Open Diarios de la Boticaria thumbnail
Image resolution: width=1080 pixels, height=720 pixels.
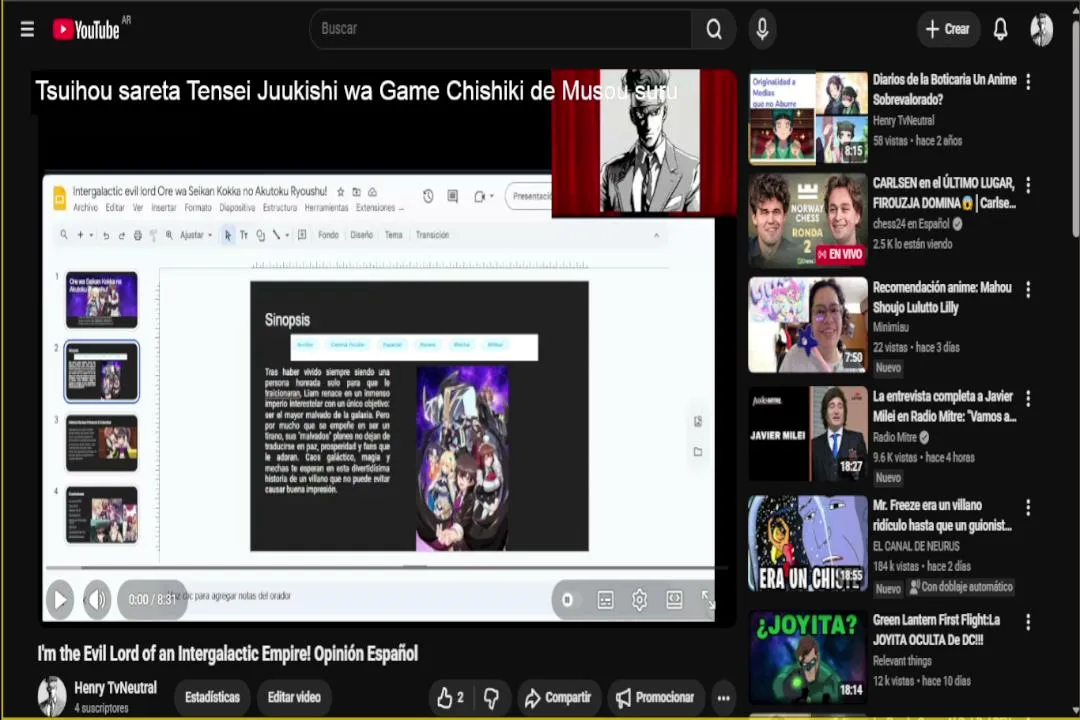click(x=808, y=118)
